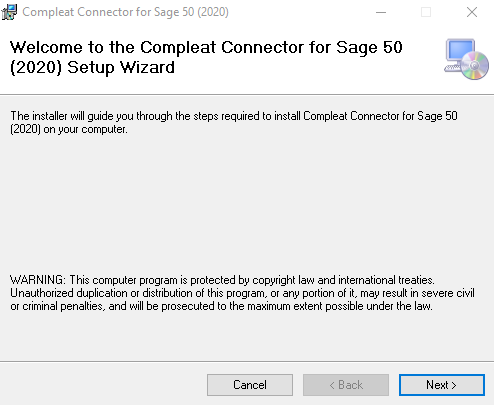This screenshot has width=494, height=405.
Task: Minimize the Compleat Connector setup window
Action: pyautogui.click(x=381, y=12)
